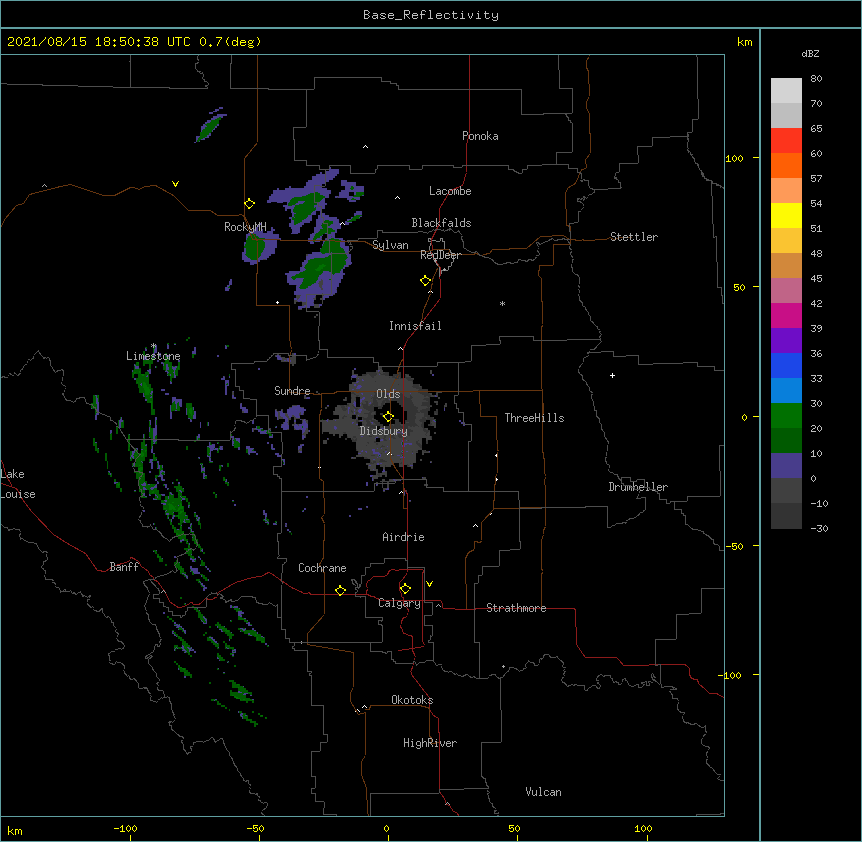This screenshot has width=862, height=842.
Task: Click the Olds town label
Action: point(388,394)
